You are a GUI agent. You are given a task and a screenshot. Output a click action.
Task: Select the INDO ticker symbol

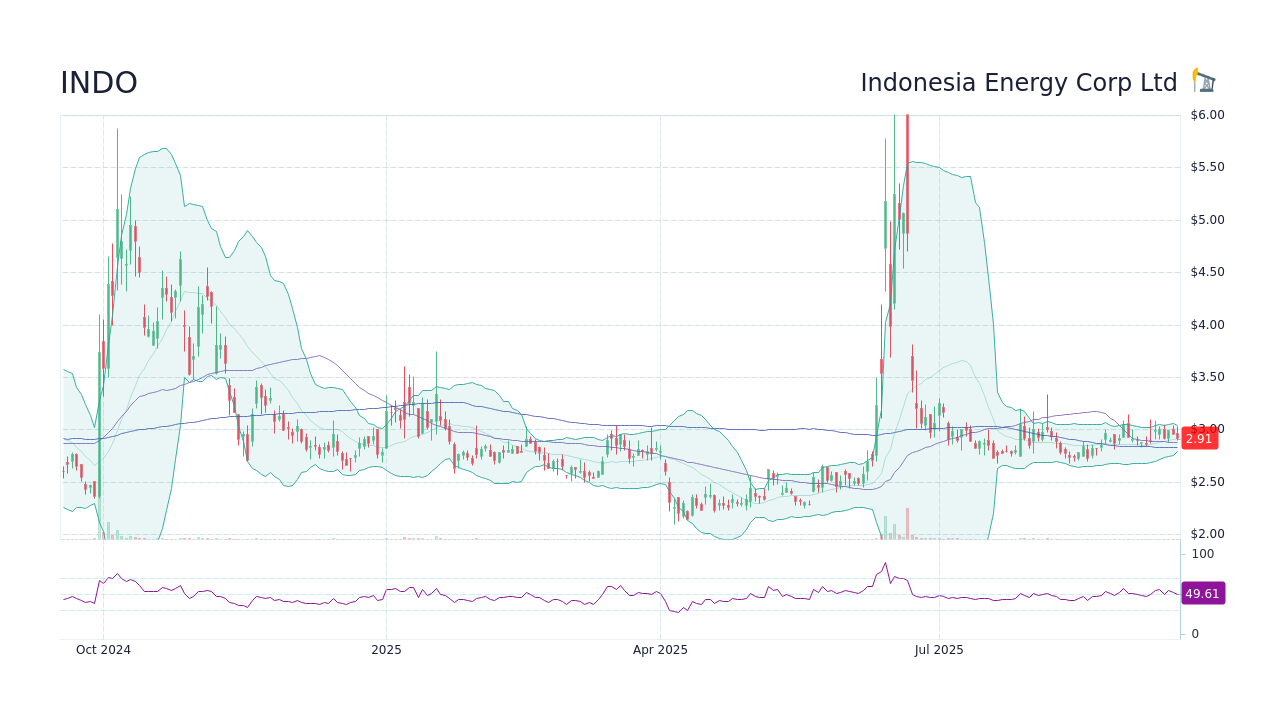(99, 83)
